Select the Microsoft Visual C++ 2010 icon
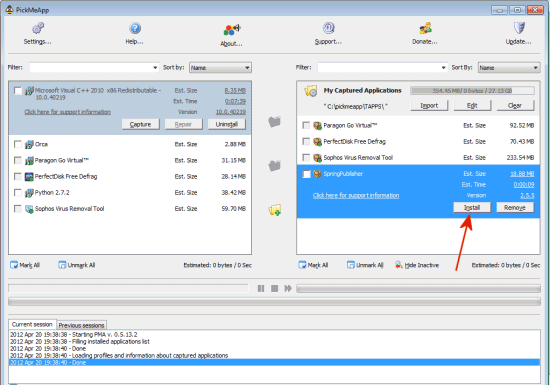 click(x=29, y=91)
